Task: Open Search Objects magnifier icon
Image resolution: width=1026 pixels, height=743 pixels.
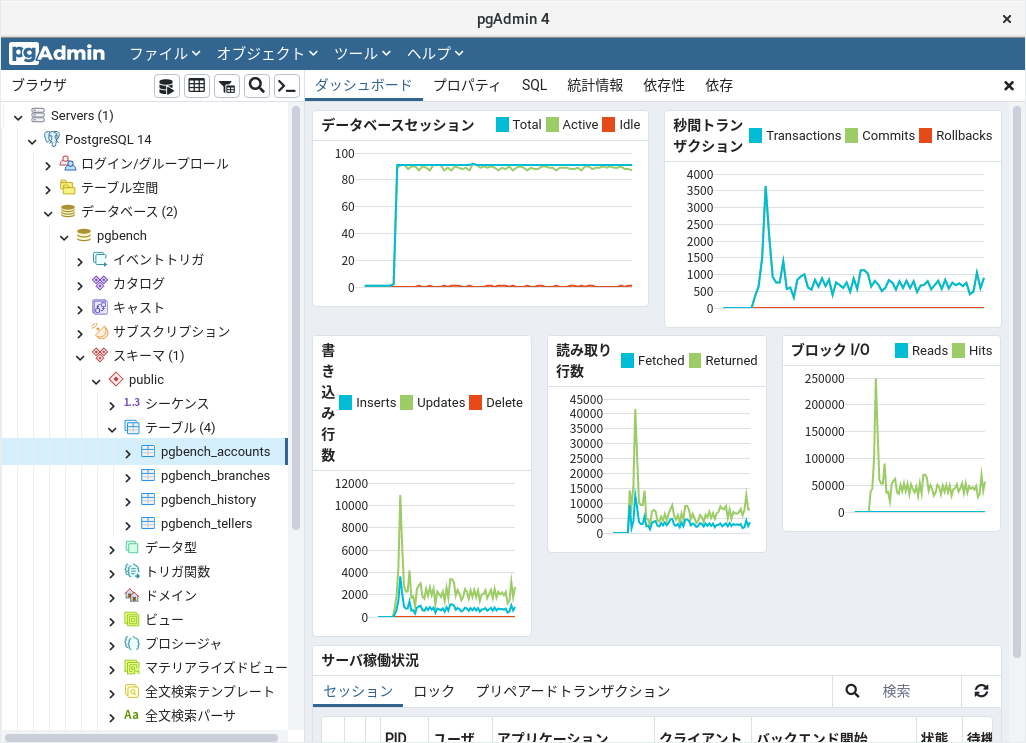Action: pos(257,86)
